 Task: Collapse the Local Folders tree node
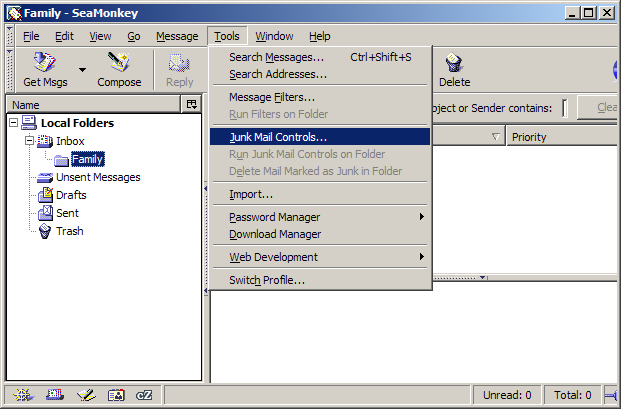[14, 123]
